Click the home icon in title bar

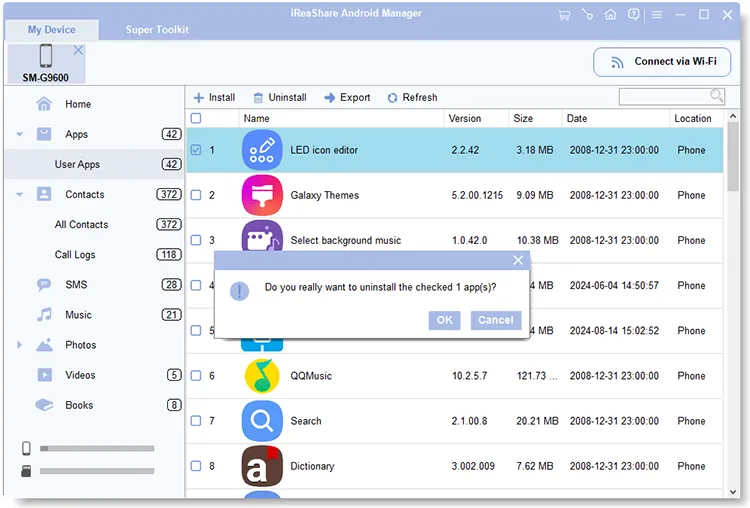coord(610,15)
